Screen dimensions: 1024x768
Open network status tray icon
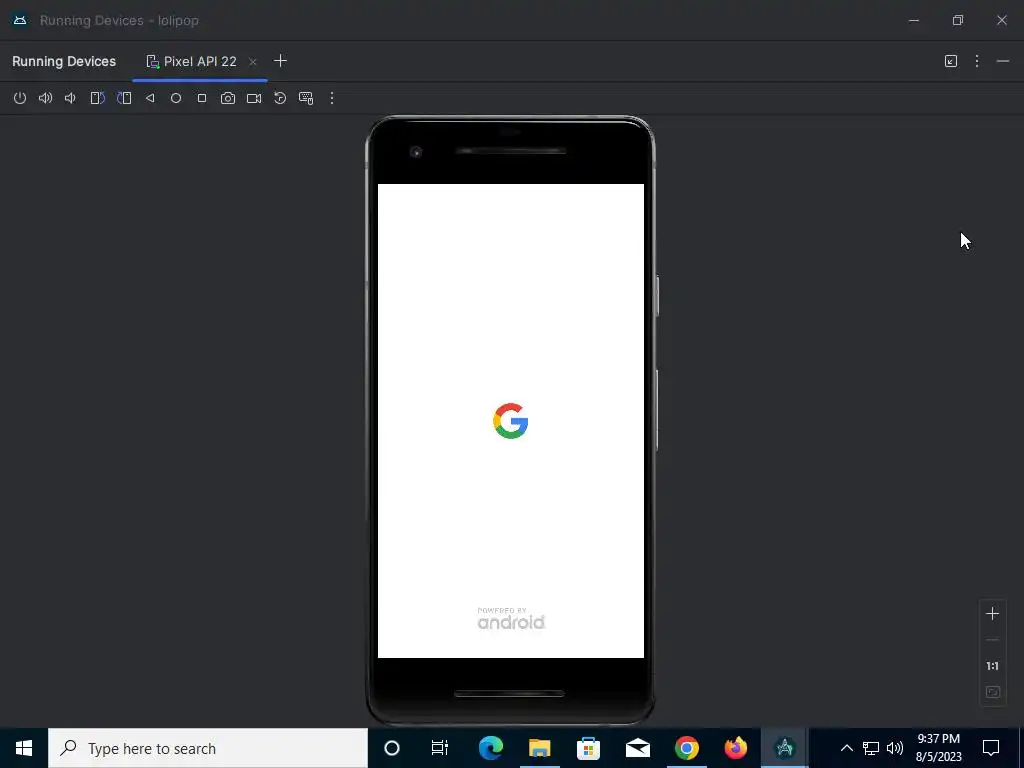click(x=871, y=748)
